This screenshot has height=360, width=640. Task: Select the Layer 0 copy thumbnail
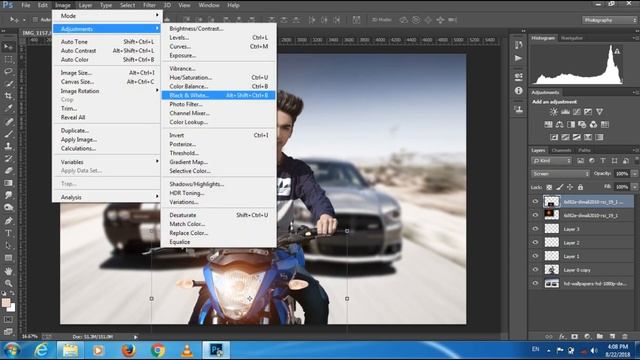click(551, 269)
